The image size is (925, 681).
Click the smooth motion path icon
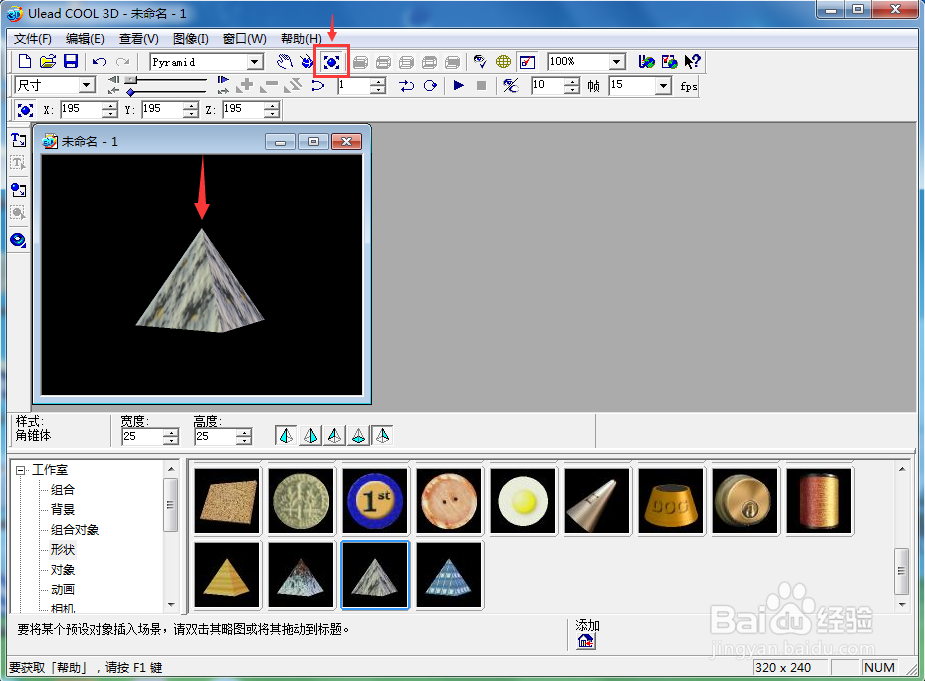(x=318, y=86)
